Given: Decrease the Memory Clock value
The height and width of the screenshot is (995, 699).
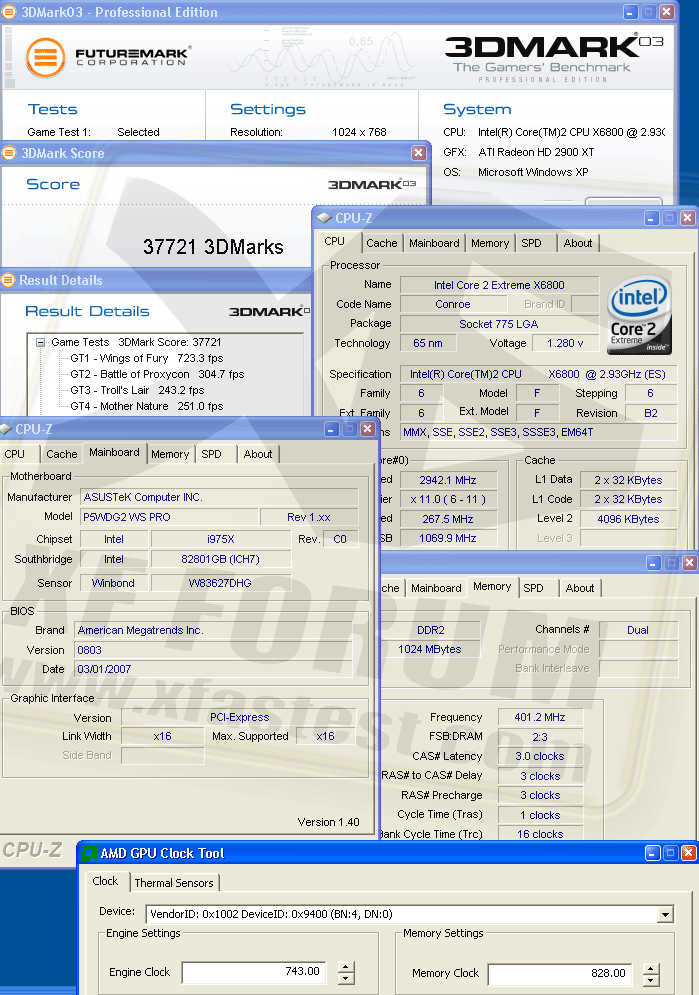Looking at the screenshot, I should pyautogui.click(x=651, y=980).
